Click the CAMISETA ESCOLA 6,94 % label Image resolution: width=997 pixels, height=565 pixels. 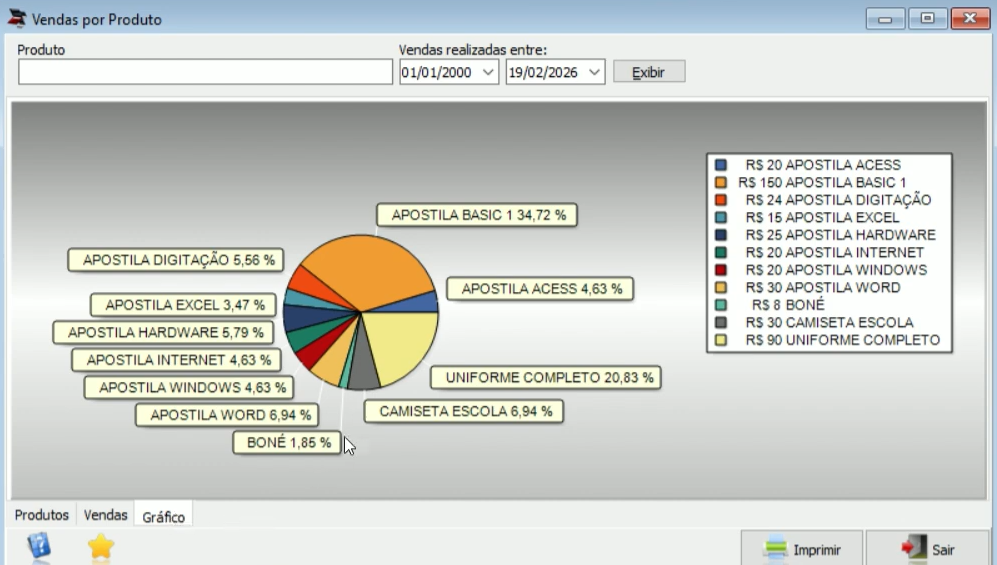pyautogui.click(x=464, y=411)
